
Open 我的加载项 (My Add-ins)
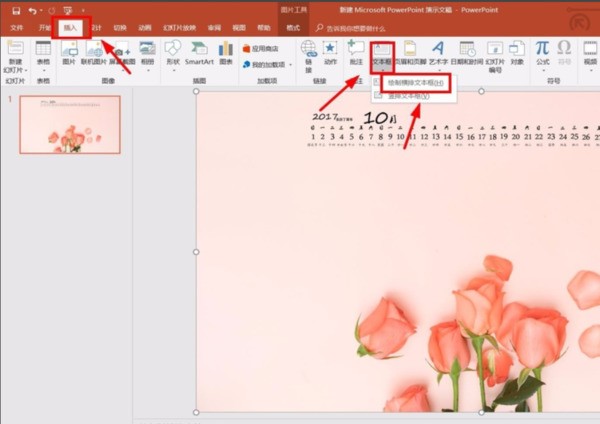pyautogui.click(x=264, y=65)
